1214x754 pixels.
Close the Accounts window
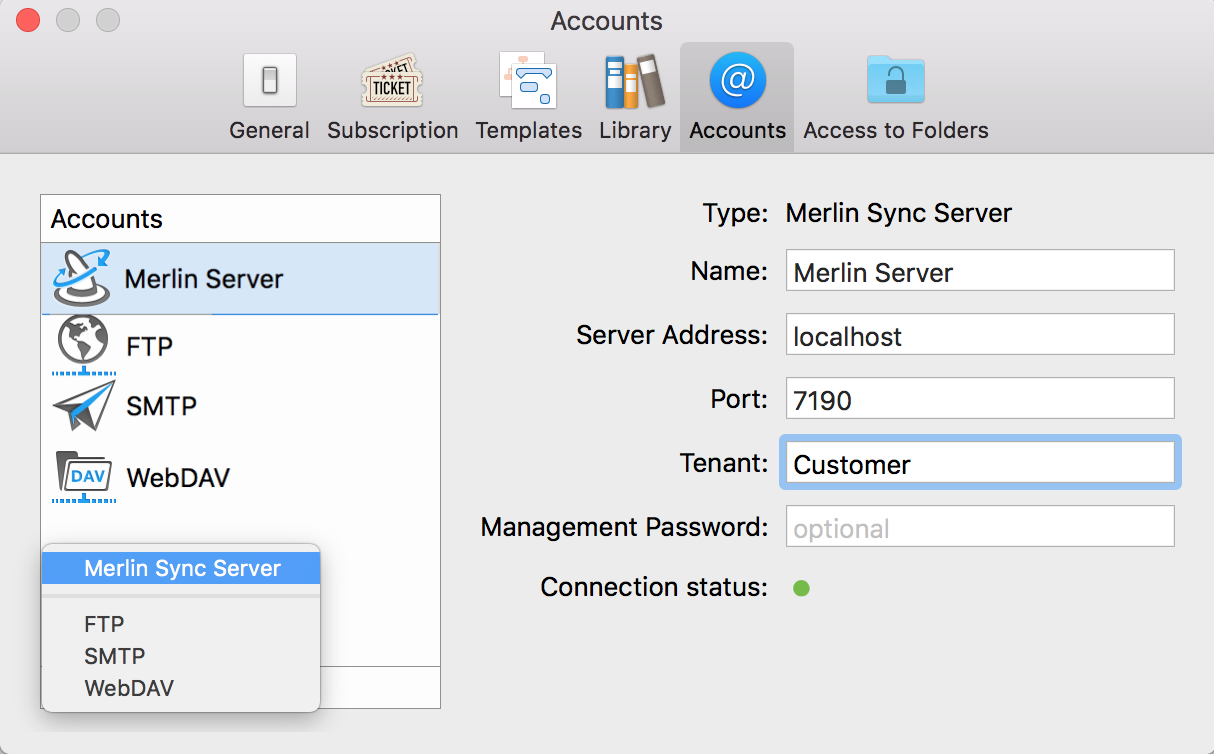coord(29,20)
